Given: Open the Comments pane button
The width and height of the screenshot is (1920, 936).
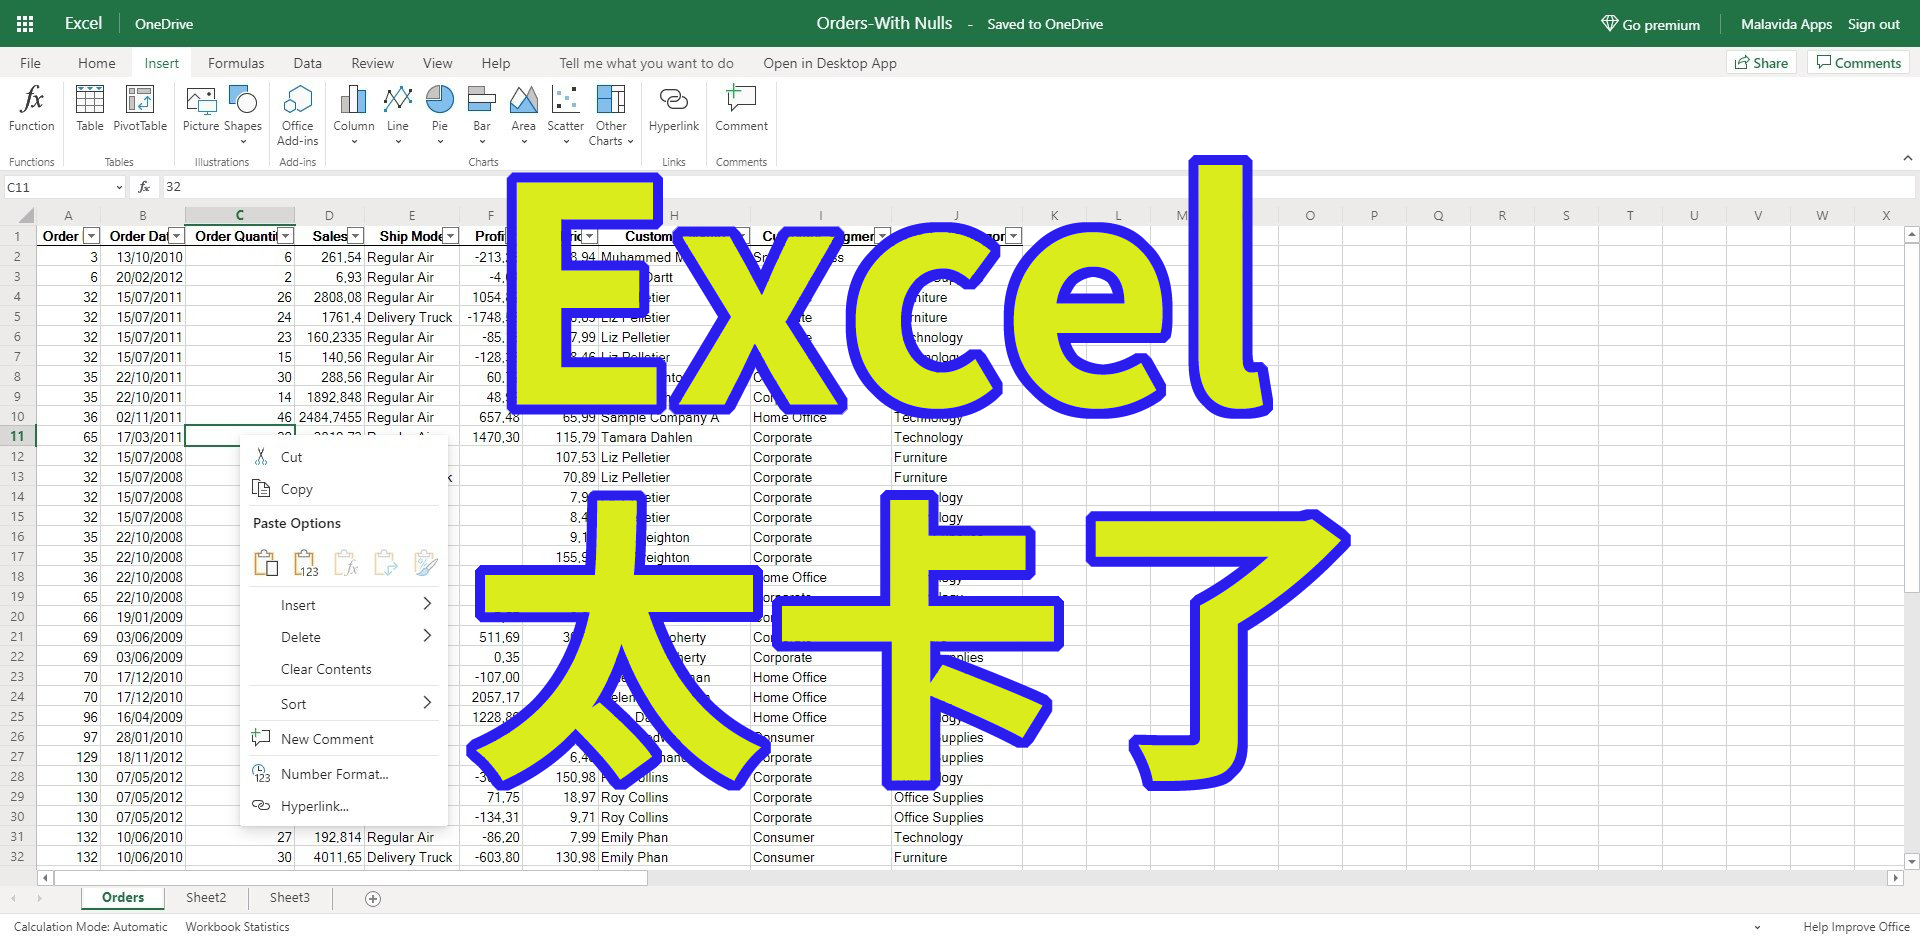Looking at the screenshot, I should 1858,63.
